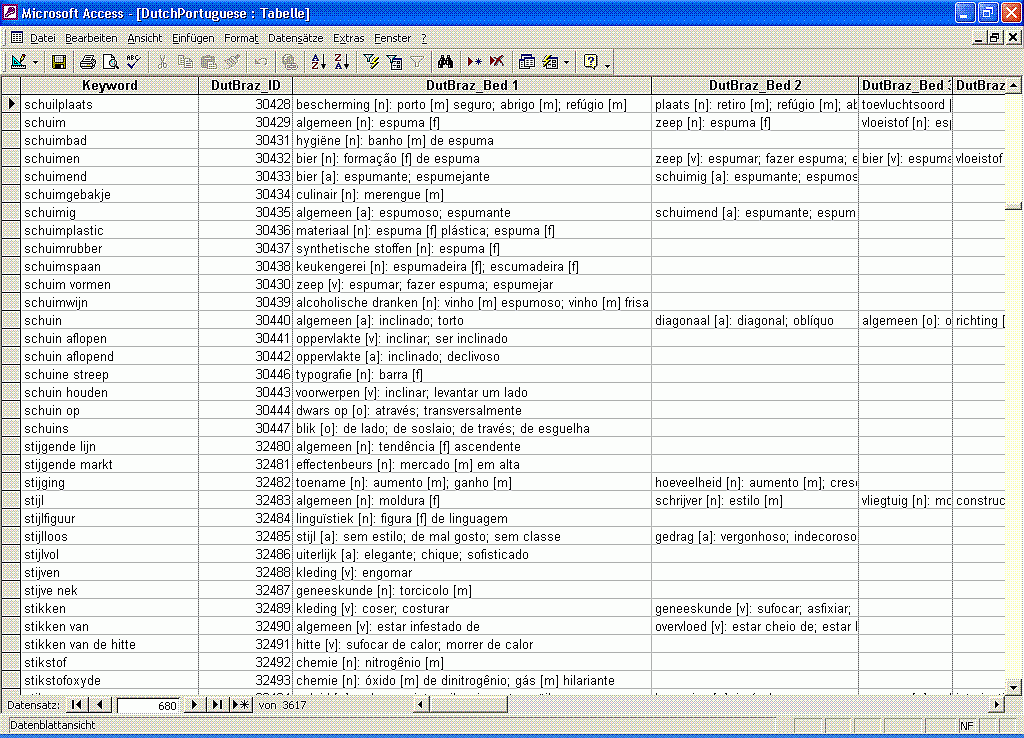1024x738 pixels.
Task: Open the Datensätze menu
Action: click(296, 38)
